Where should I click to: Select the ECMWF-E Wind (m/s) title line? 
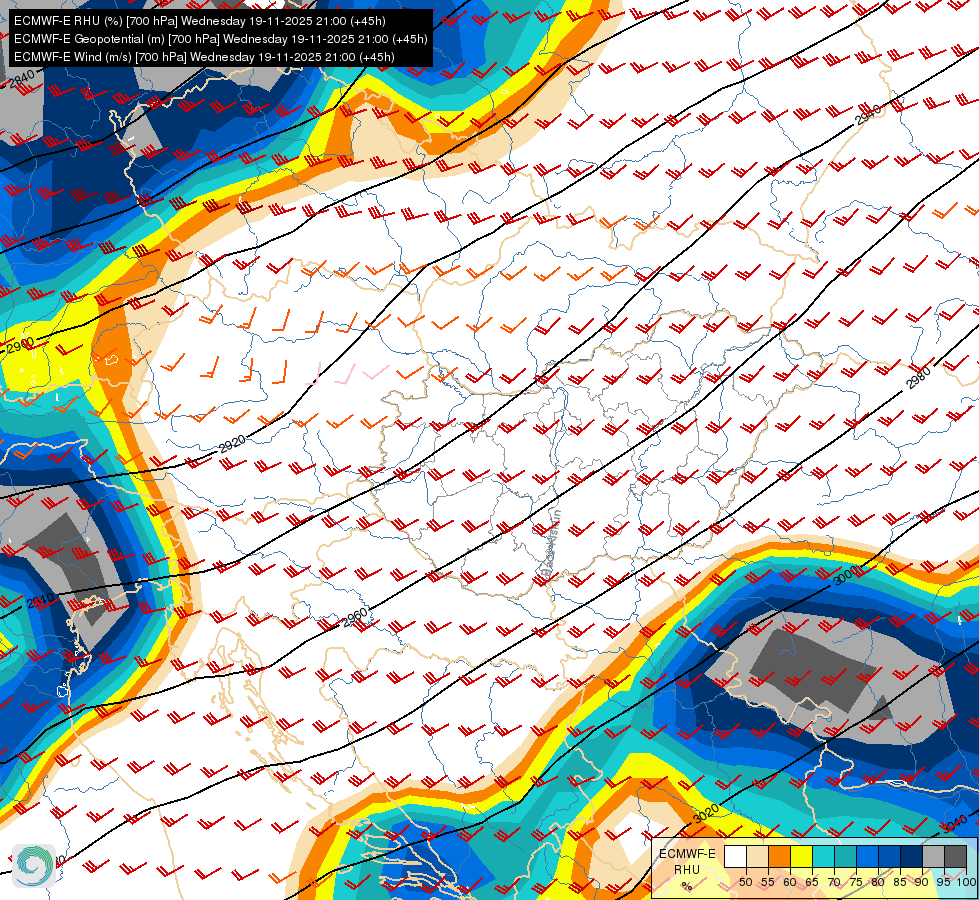pos(204,57)
